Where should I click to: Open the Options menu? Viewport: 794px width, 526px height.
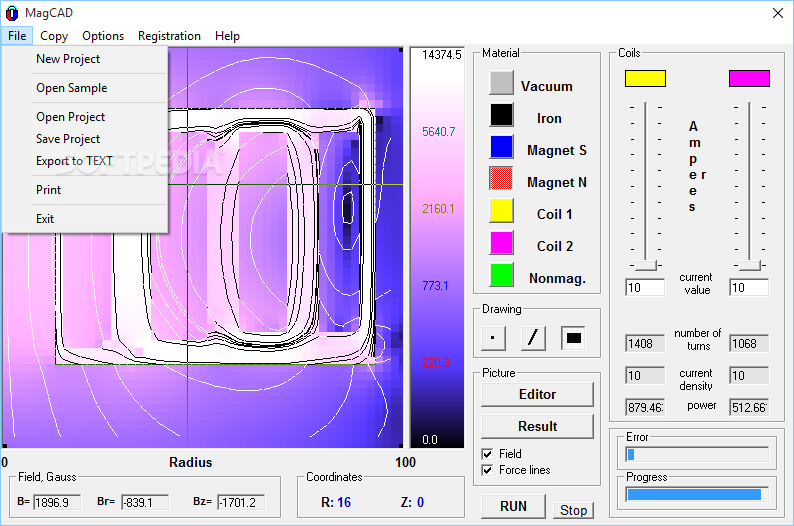[x=103, y=36]
